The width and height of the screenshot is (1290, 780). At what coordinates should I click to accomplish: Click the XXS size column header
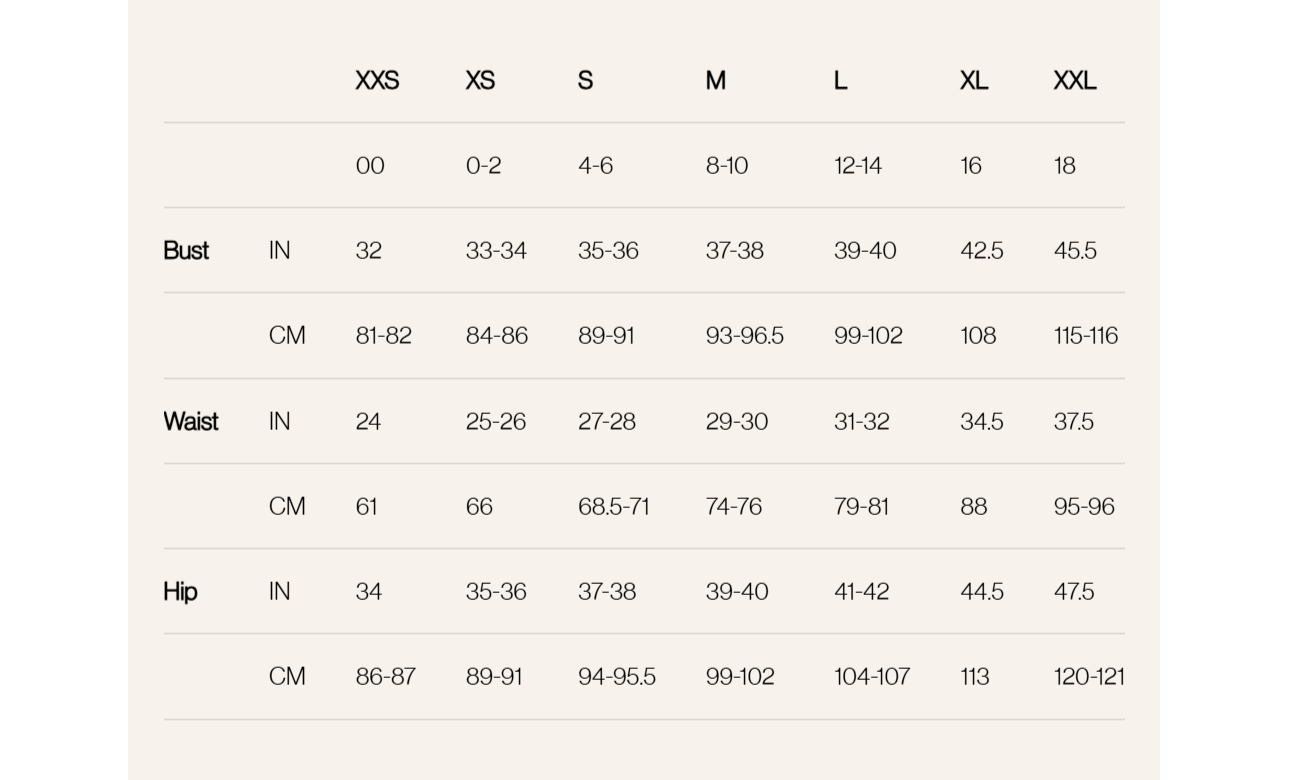377,81
